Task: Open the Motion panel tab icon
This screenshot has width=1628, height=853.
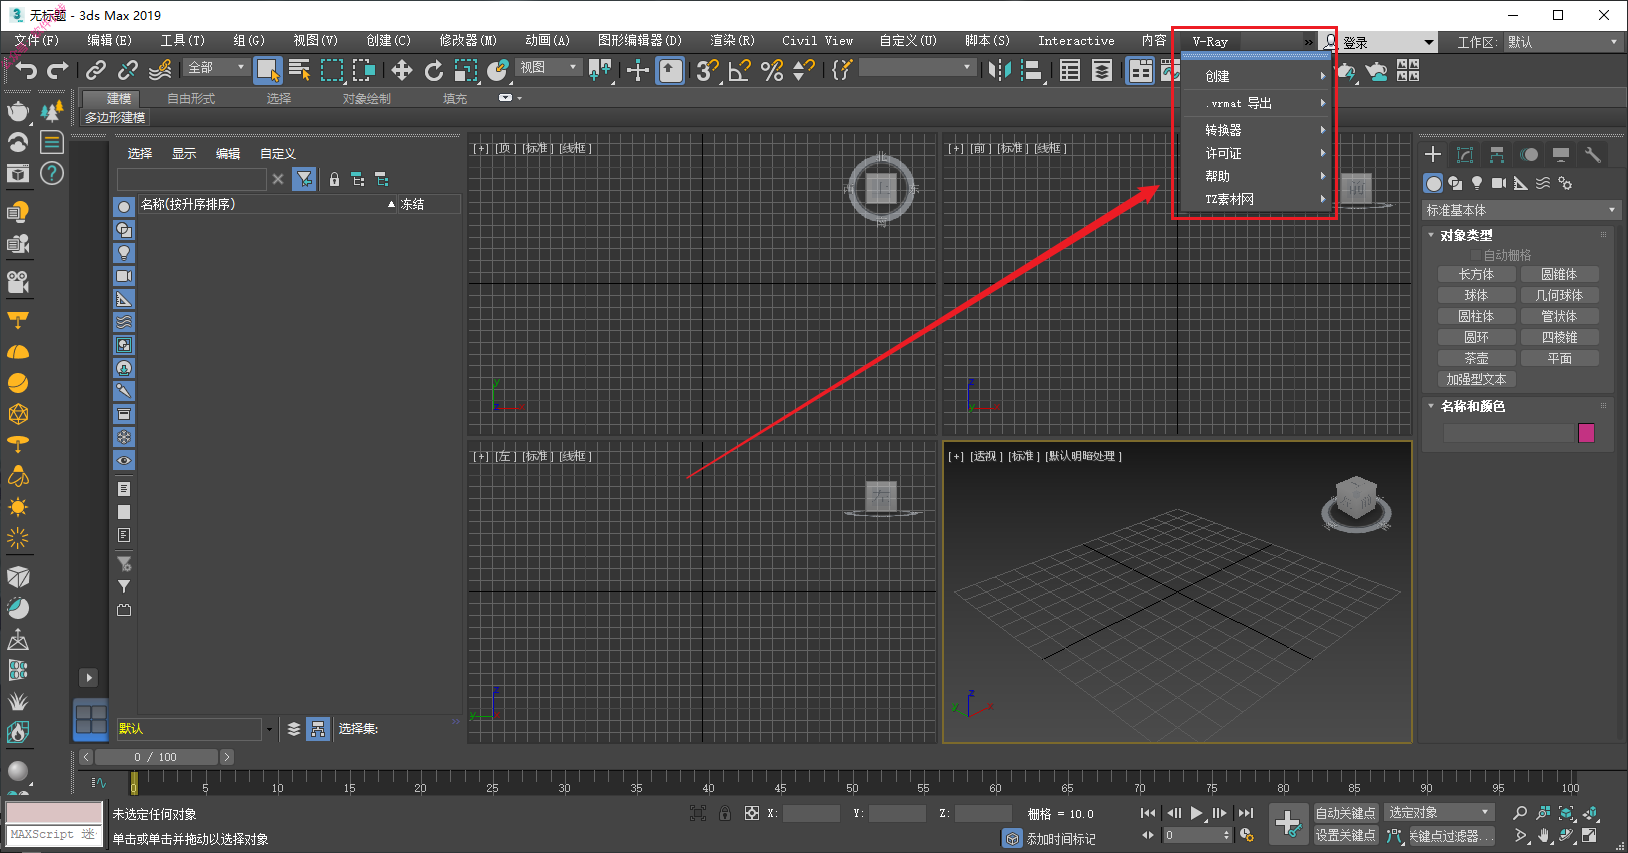Action: coord(1529,155)
